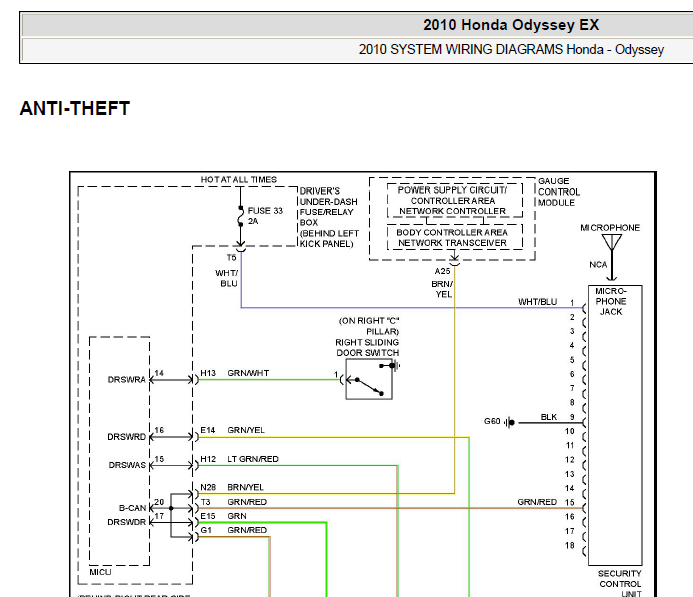Viewport: 693px width, 597px height.
Task: Click the 'POWER SUPPLY CIRCUIT/ CONTROLLER AREA NETWORK CONTROLLER' box
Action: click(x=454, y=200)
